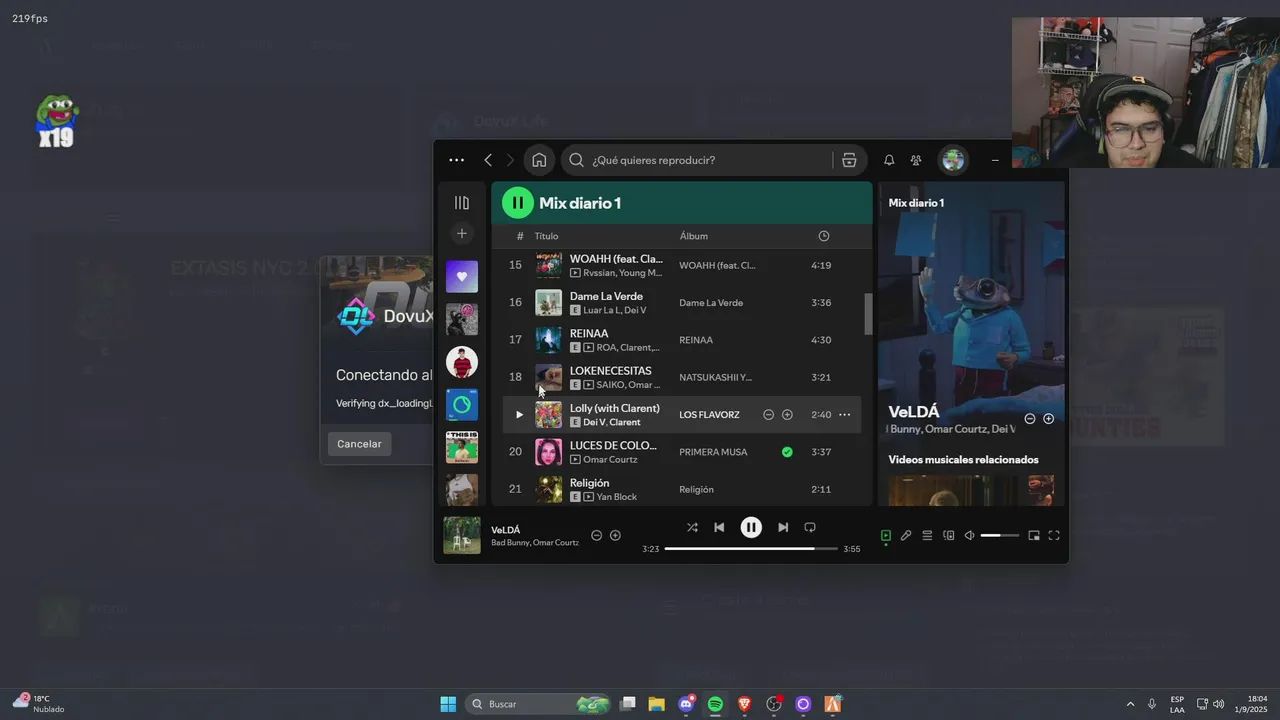Open the NATSUKASHII album link
This screenshot has width=1280, height=720.
[715, 377]
